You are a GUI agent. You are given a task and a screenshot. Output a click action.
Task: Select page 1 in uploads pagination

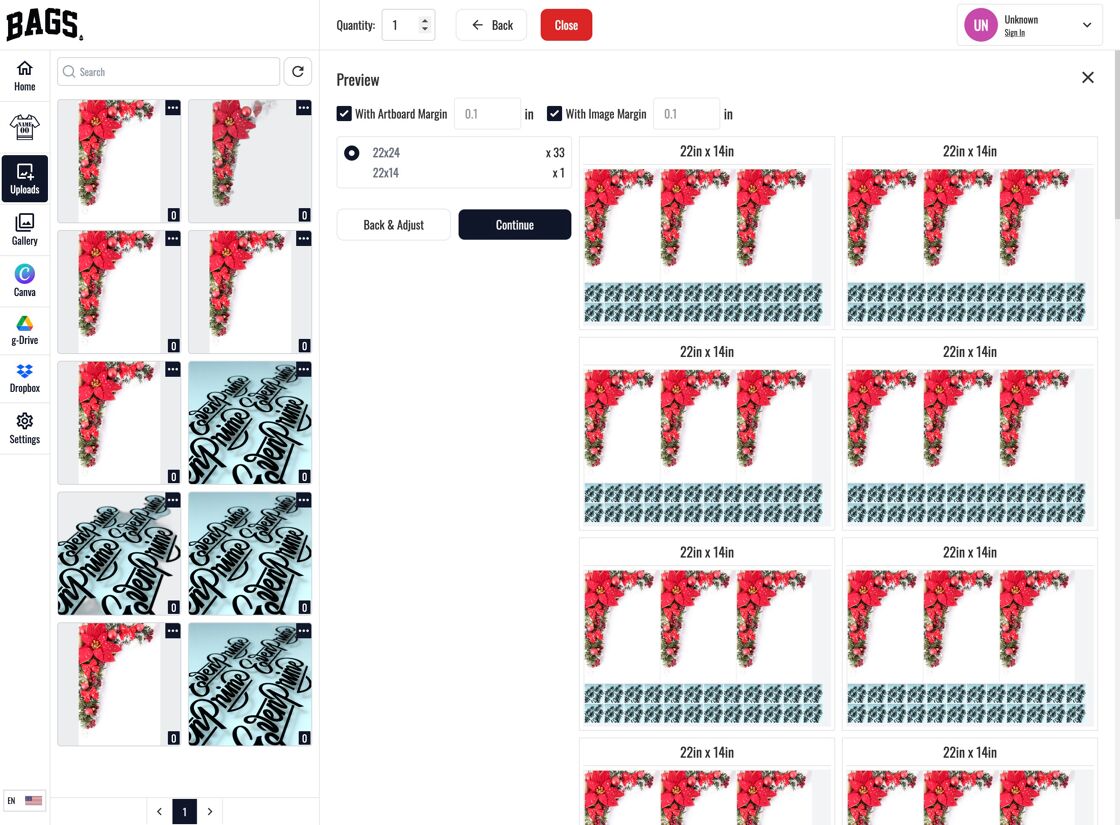[184, 811]
